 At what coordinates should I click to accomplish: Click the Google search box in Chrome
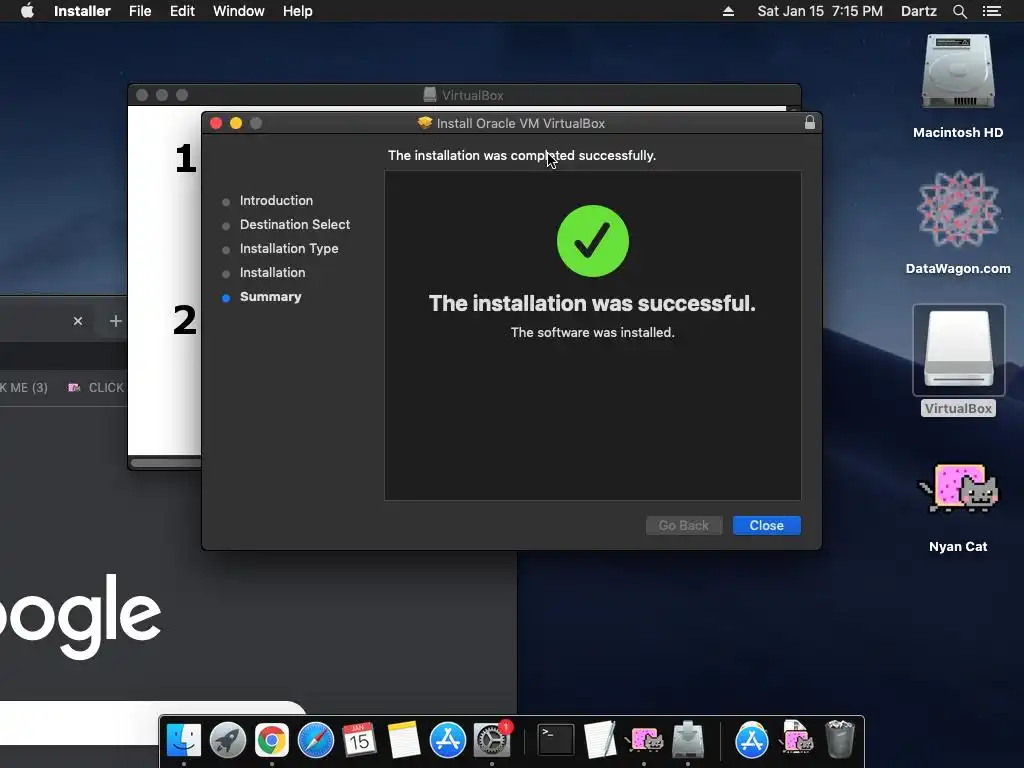pos(153,723)
